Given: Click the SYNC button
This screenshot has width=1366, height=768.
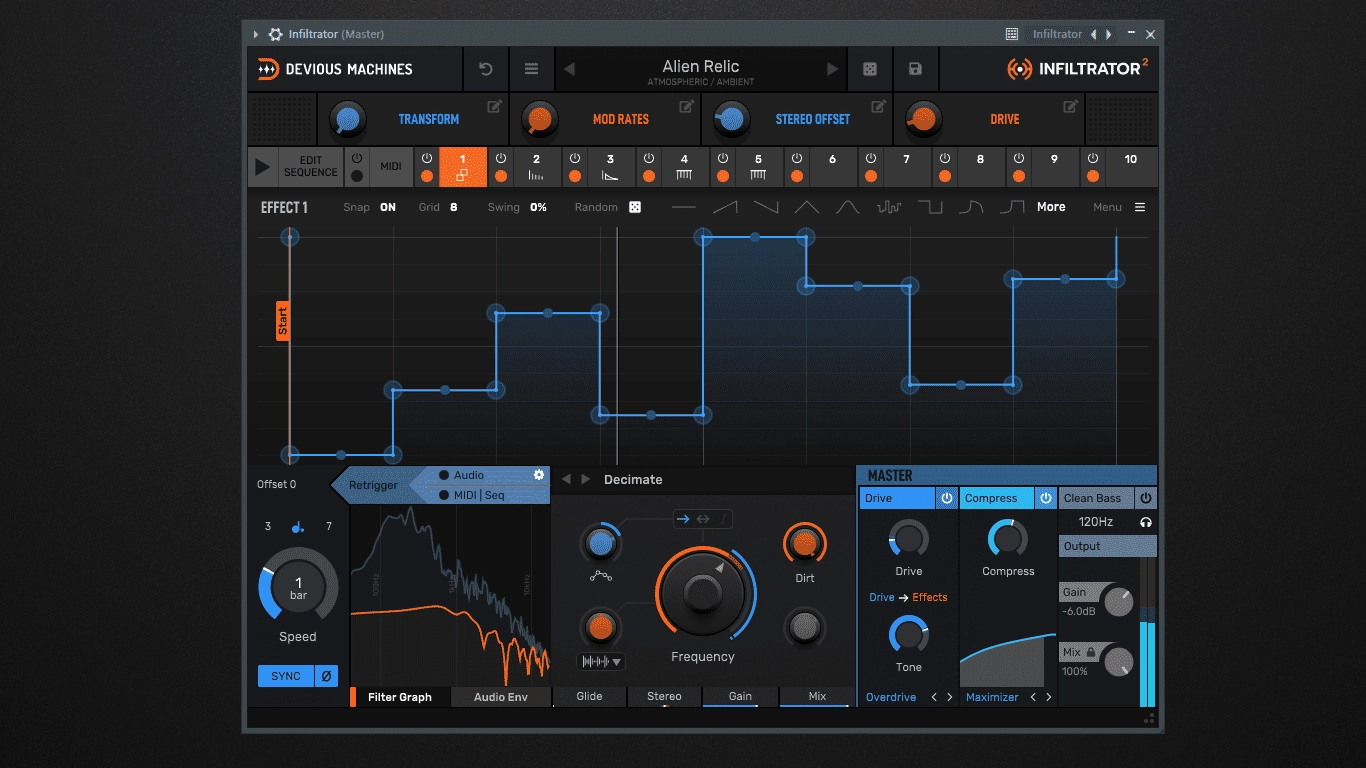Looking at the screenshot, I should coord(286,676).
